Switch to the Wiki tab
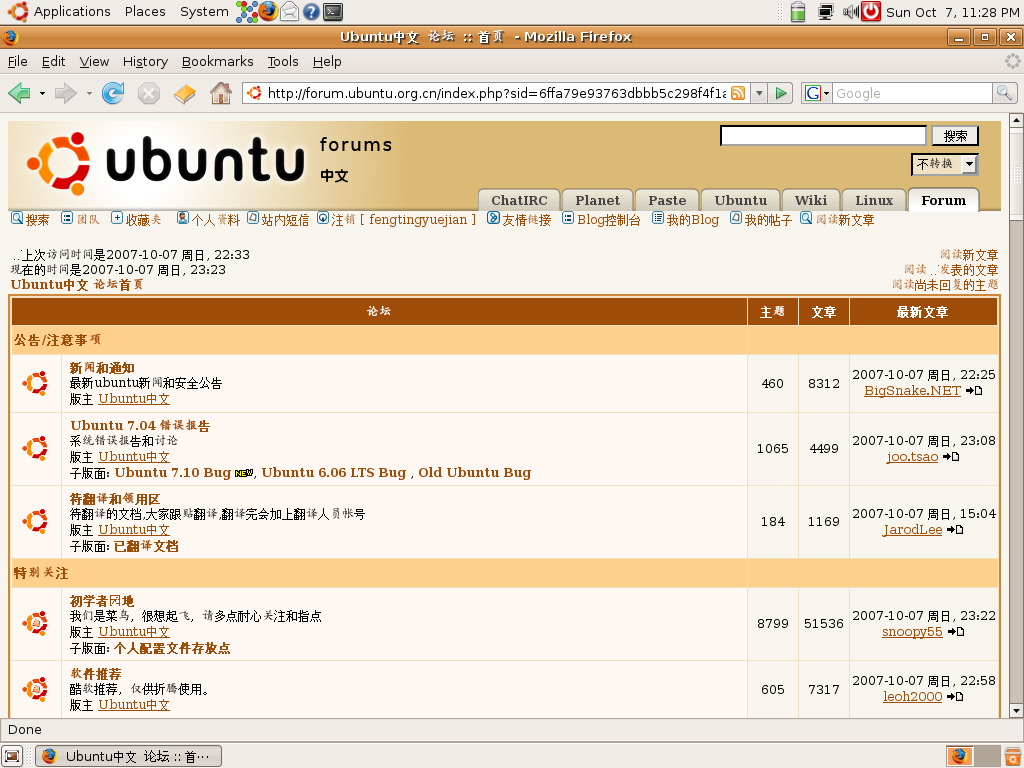 click(x=810, y=200)
